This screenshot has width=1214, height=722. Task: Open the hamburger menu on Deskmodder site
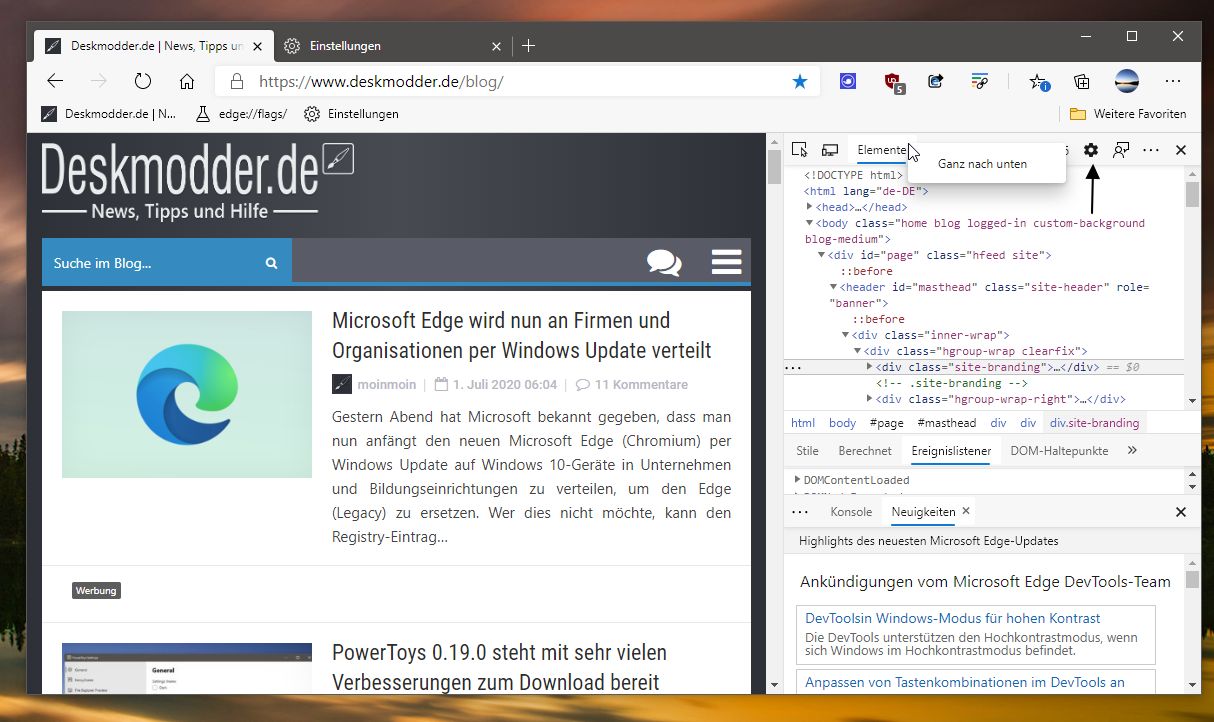727,261
